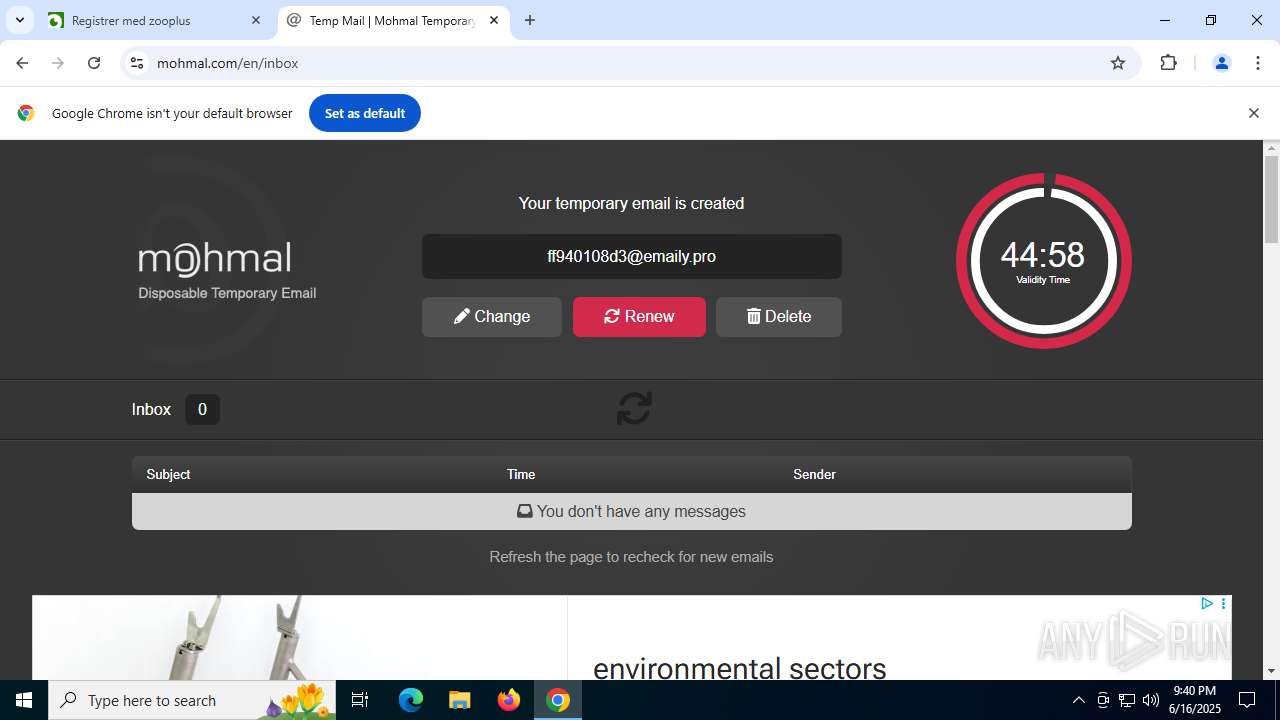Click the page vertical scrollbar thumb
Screen dimensions: 1280x720
point(1271,199)
